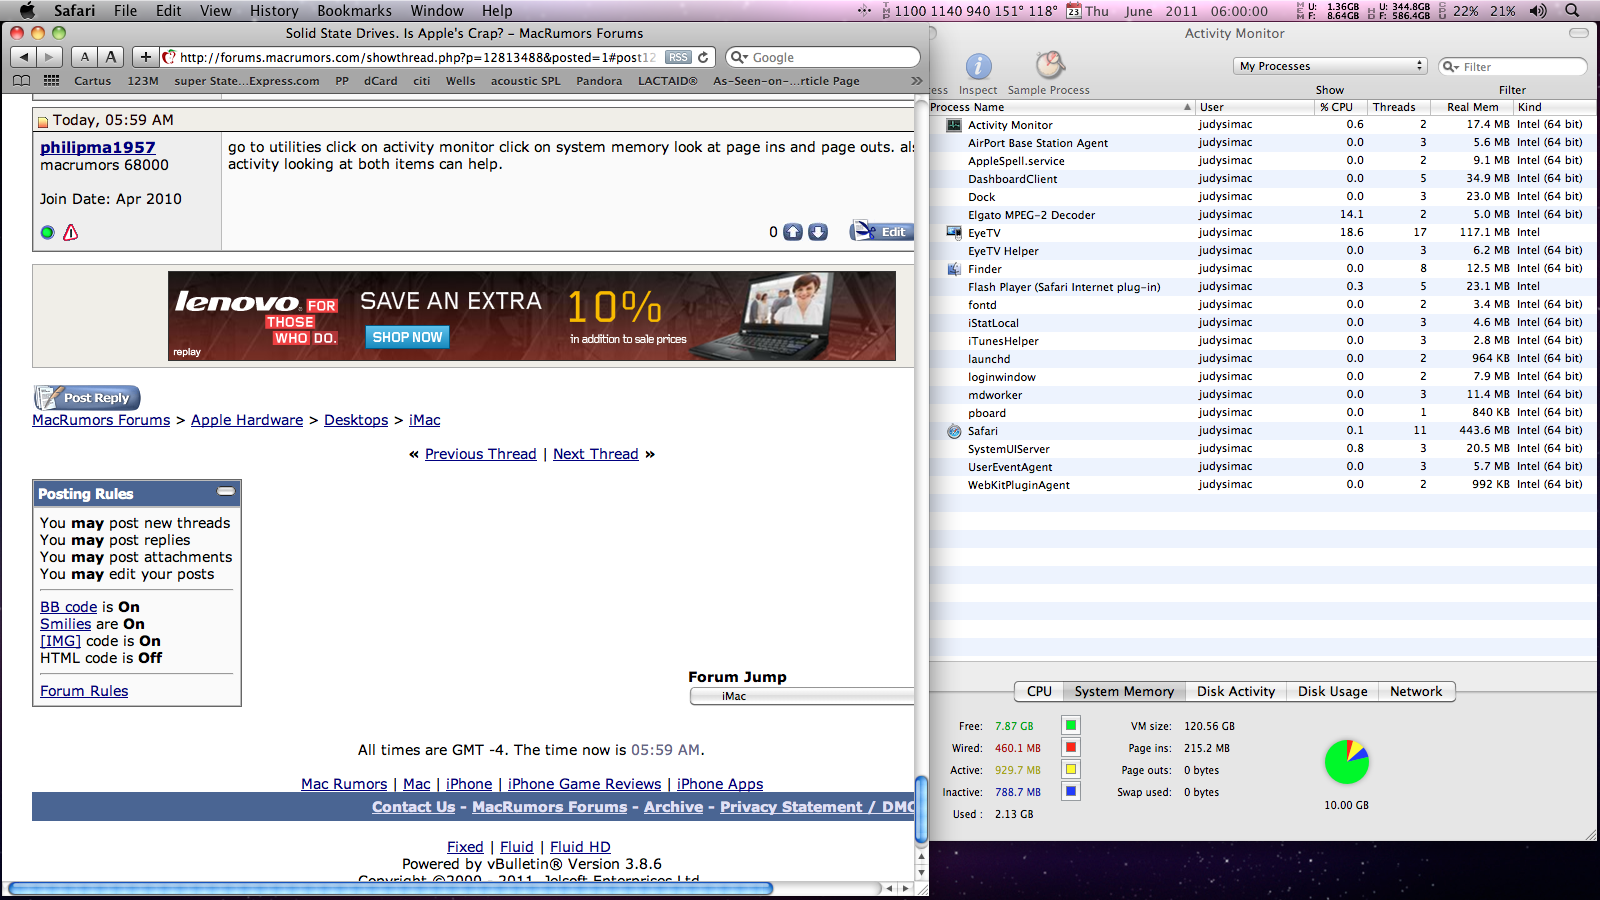Select the EyeTV process icon in the list
Image resolution: width=1600 pixels, height=900 pixels.
(x=952, y=232)
